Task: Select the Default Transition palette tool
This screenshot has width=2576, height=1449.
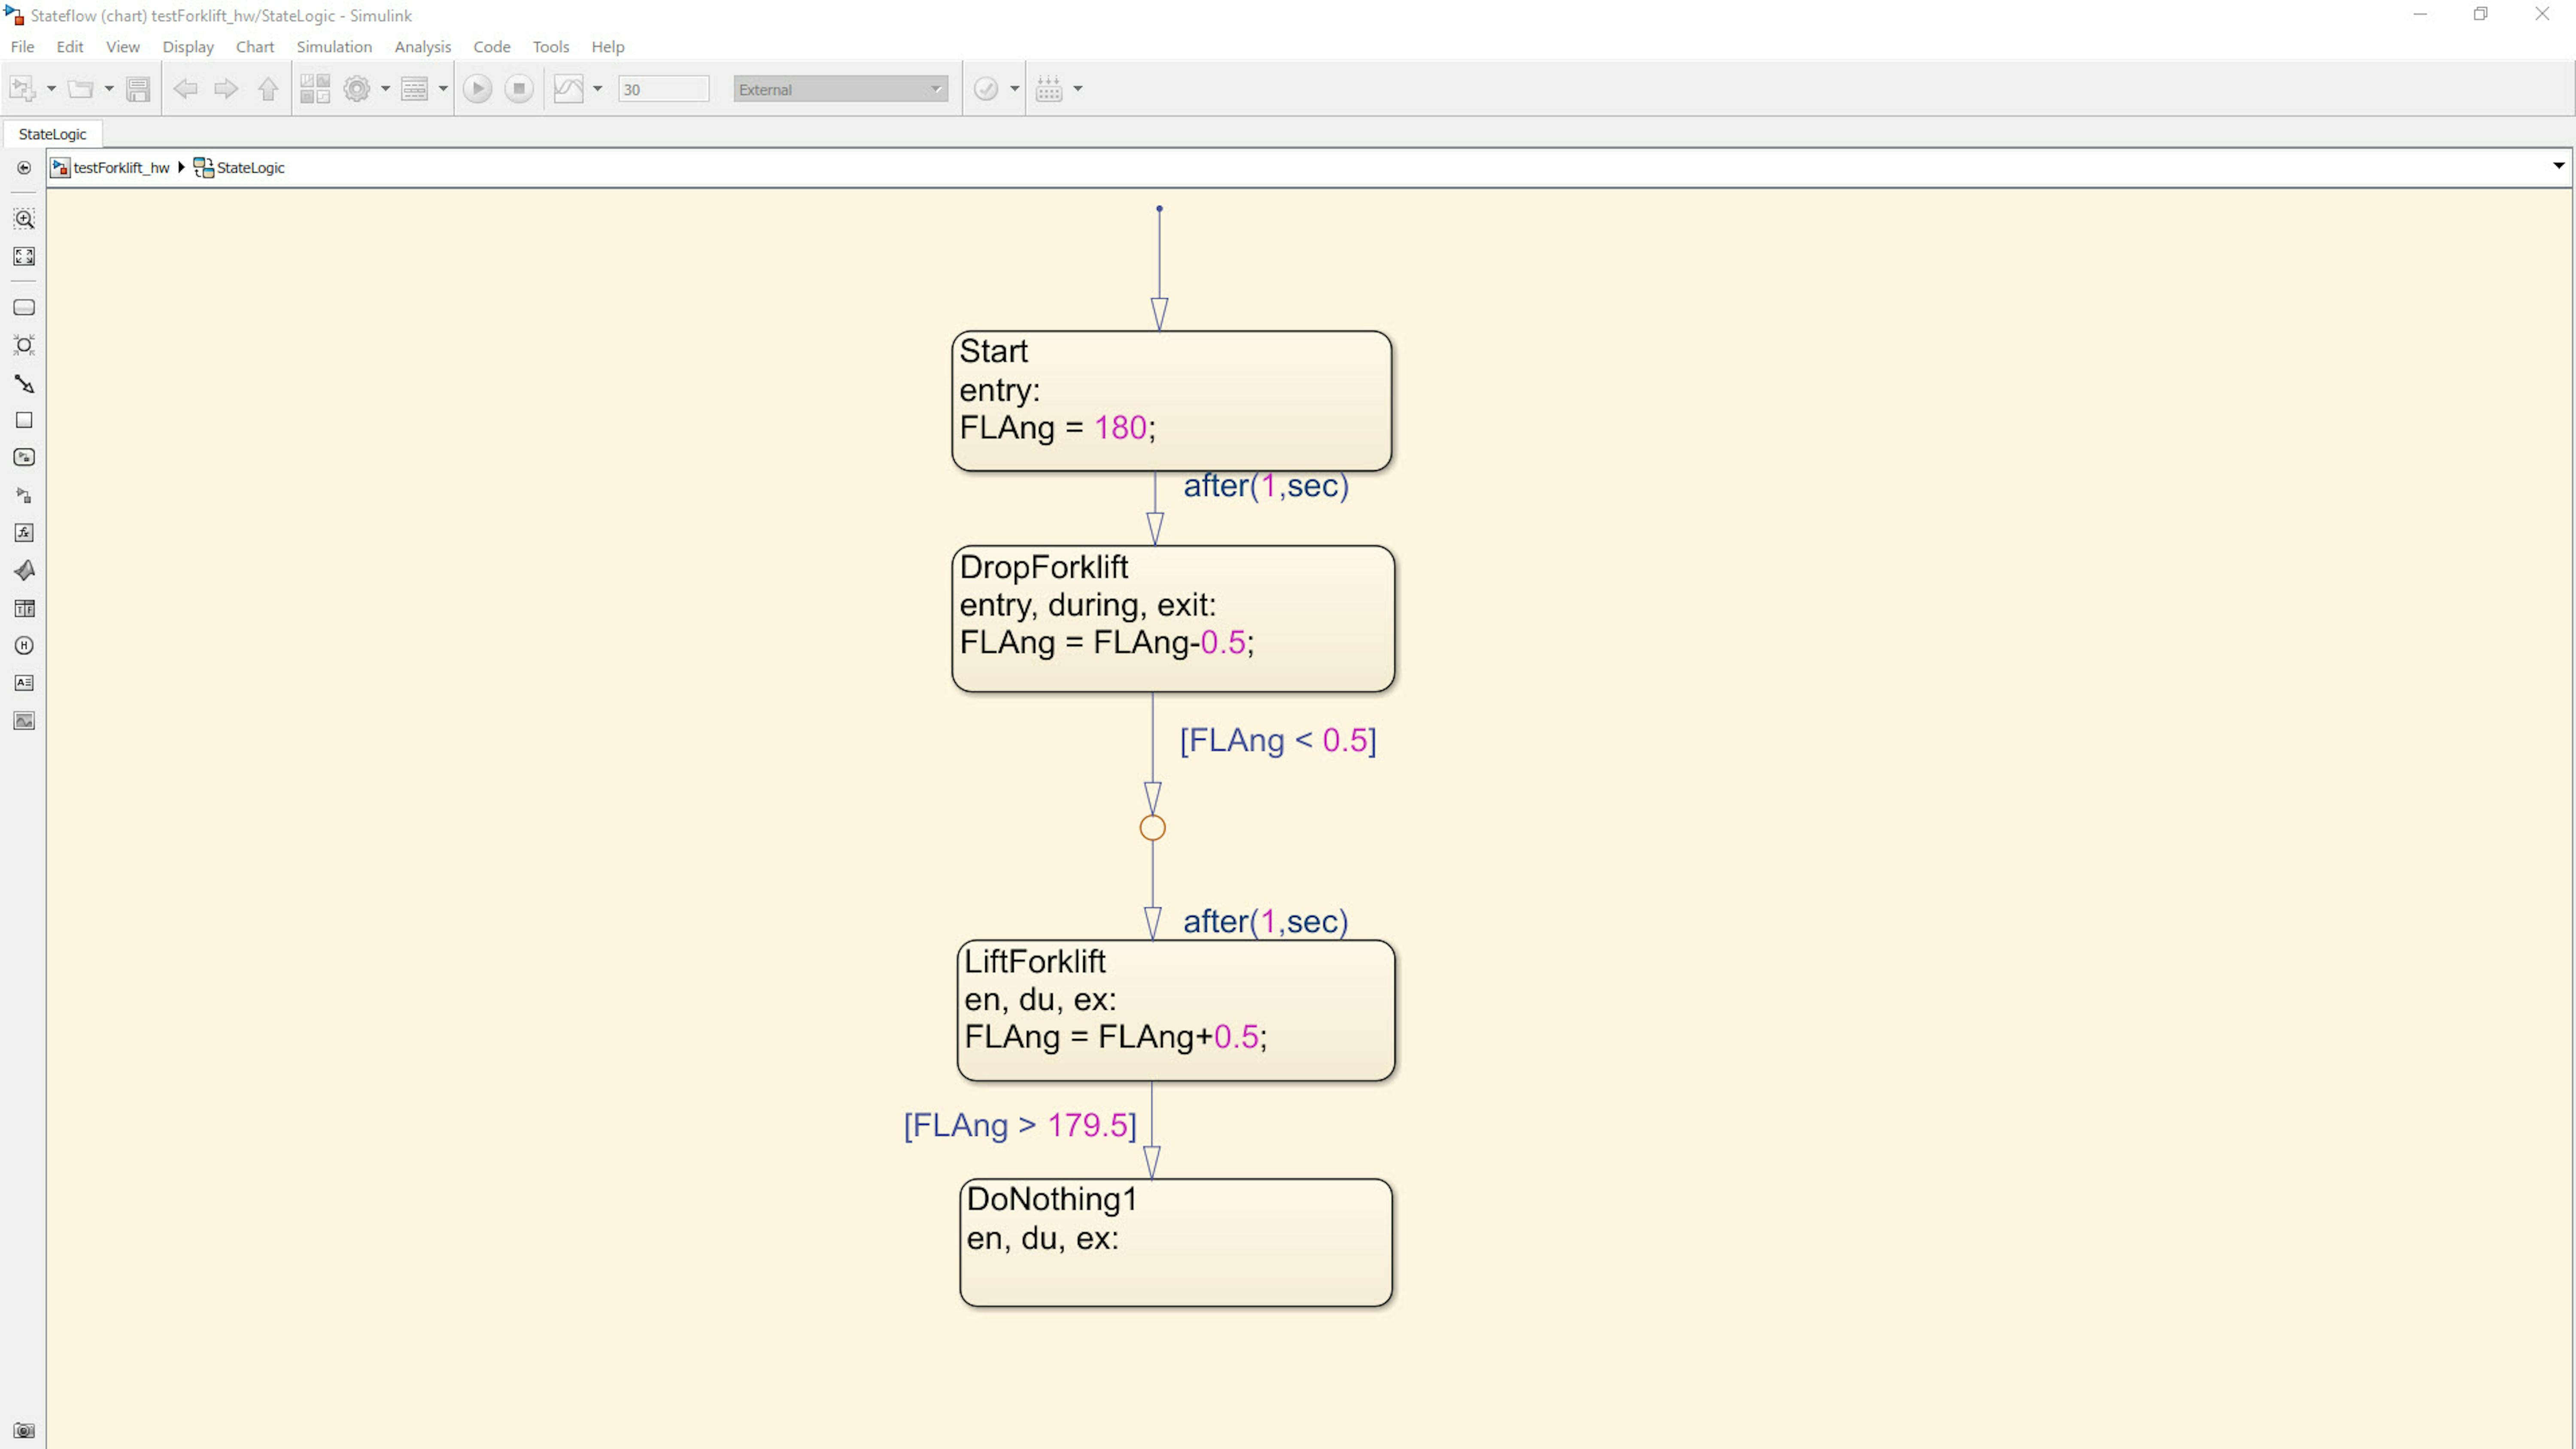Action: pos(24,384)
